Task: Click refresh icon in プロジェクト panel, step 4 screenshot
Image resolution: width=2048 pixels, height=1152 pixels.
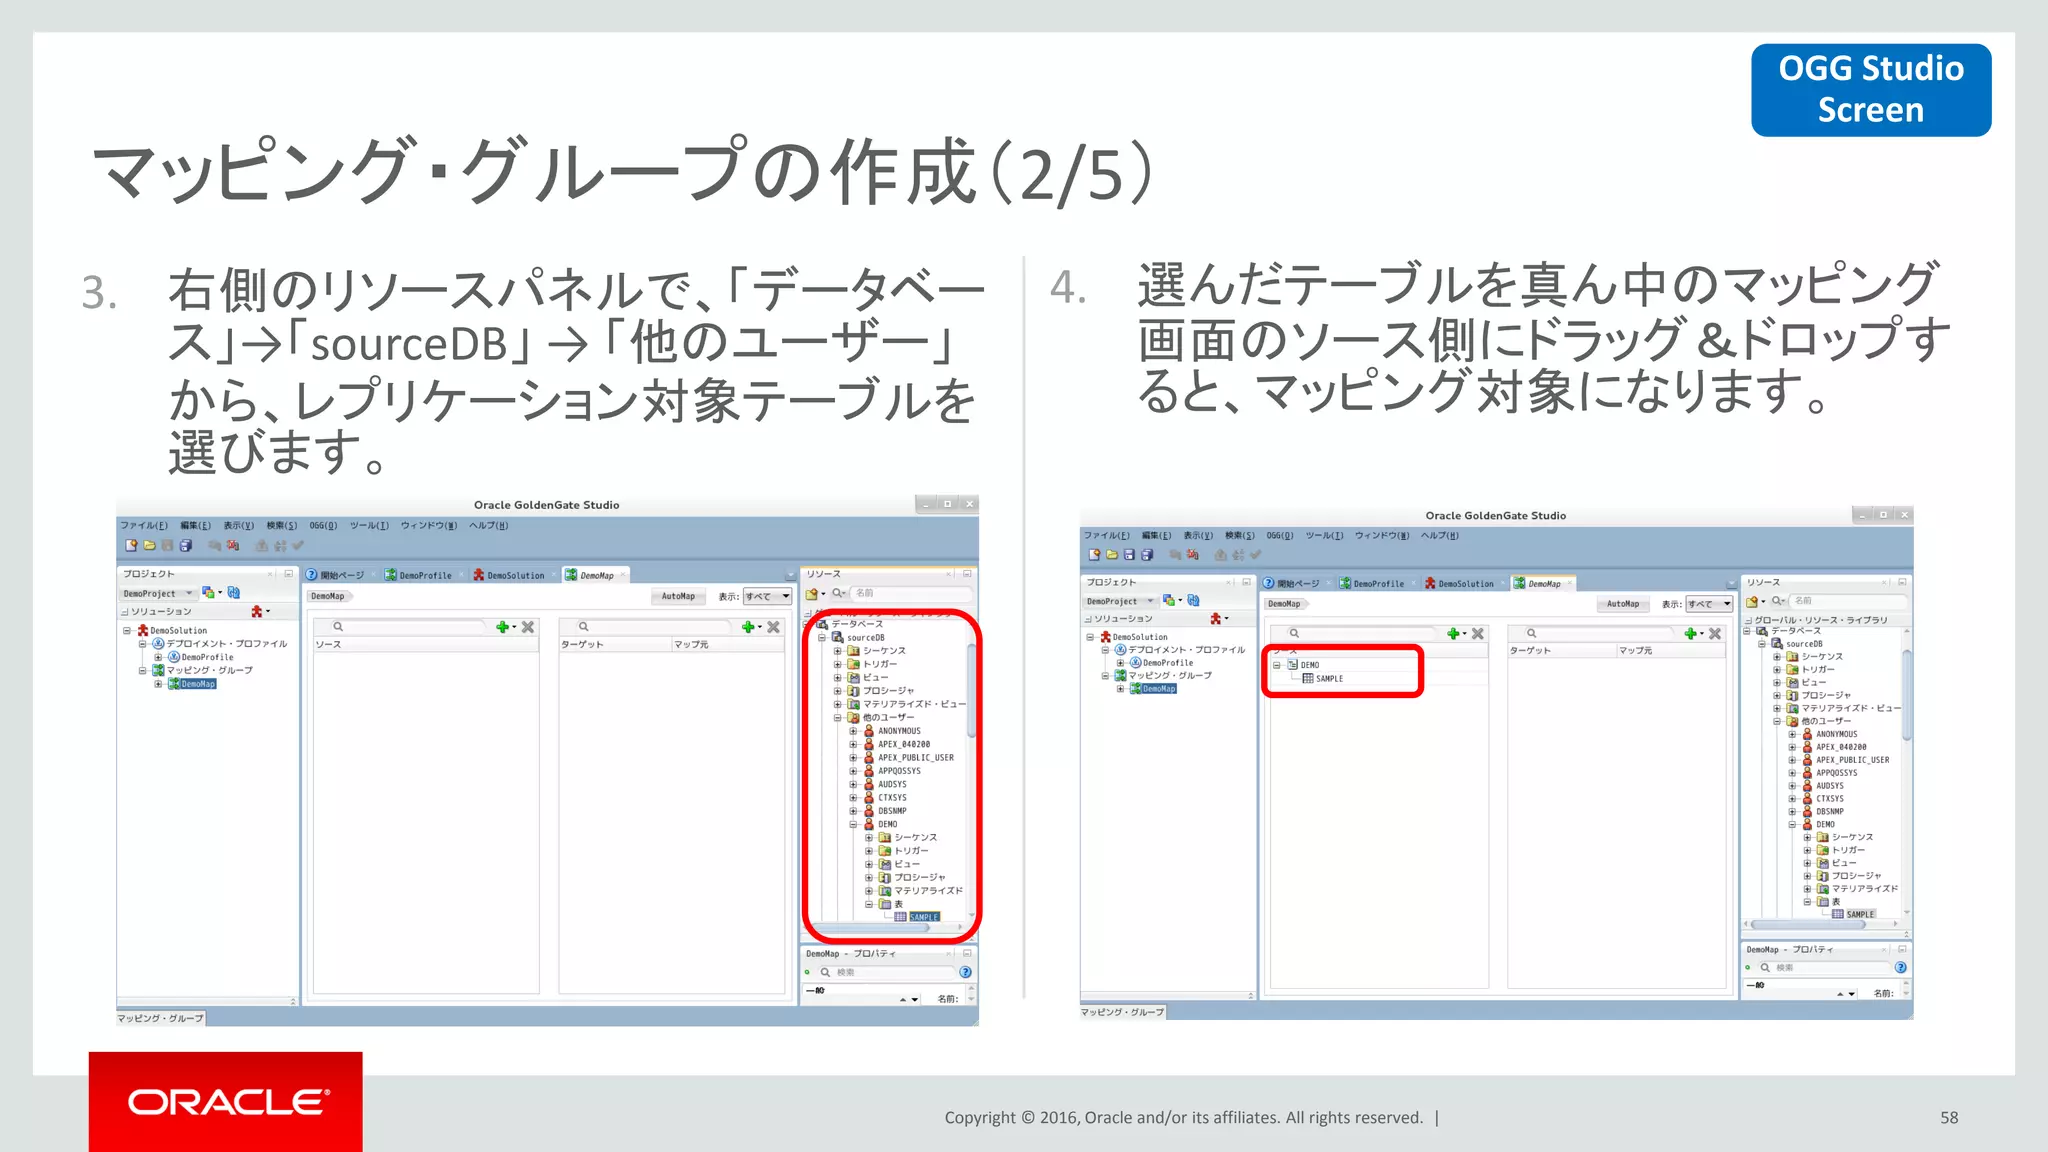Action: pos(1193,601)
